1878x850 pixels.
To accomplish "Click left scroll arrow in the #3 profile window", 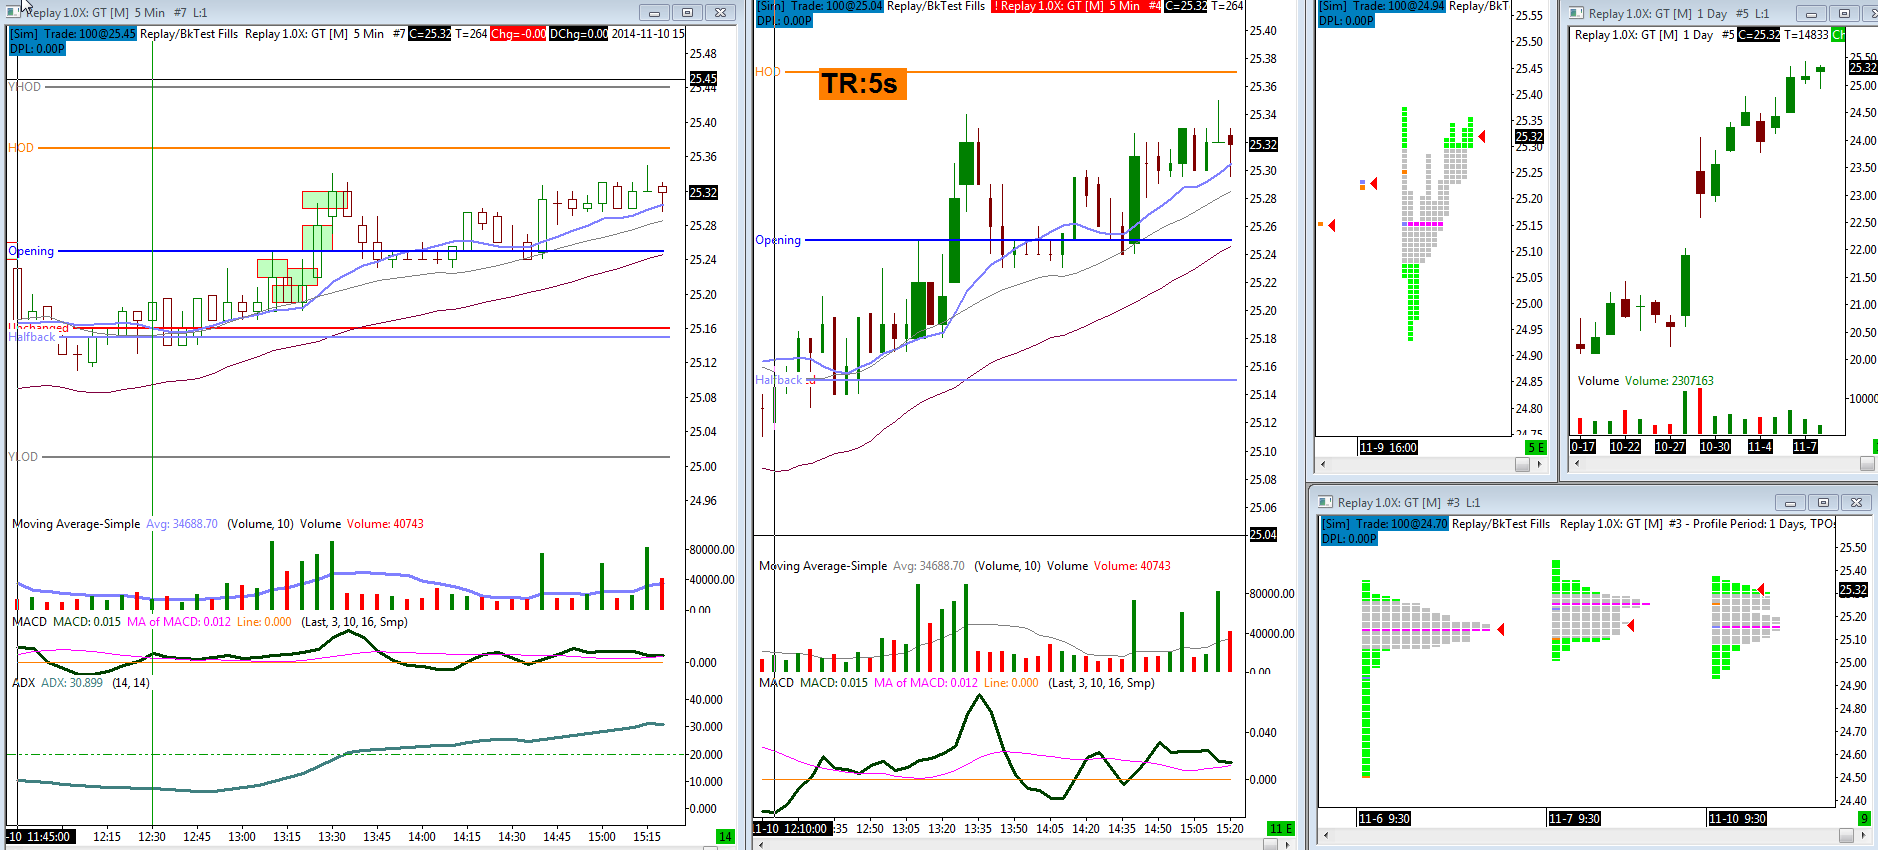I will pyautogui.click(x=1326, y=835).
